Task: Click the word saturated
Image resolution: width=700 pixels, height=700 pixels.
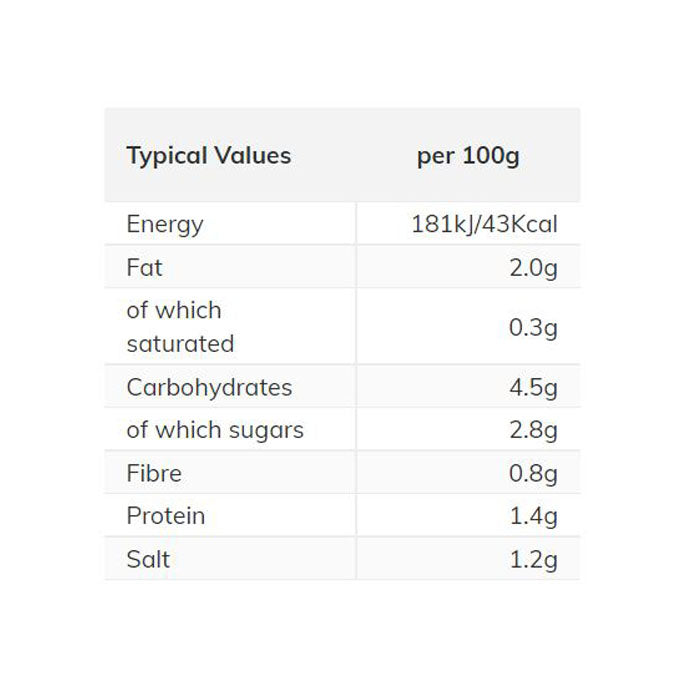Action: (x=180, y=343)
